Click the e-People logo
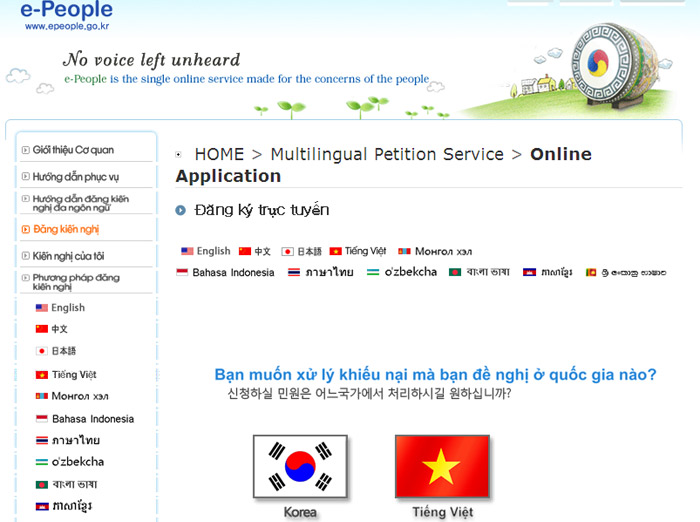 point(67,10)
